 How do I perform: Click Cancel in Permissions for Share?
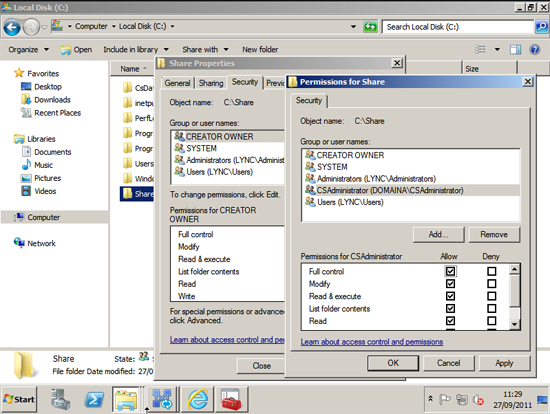tap(449, 363)
